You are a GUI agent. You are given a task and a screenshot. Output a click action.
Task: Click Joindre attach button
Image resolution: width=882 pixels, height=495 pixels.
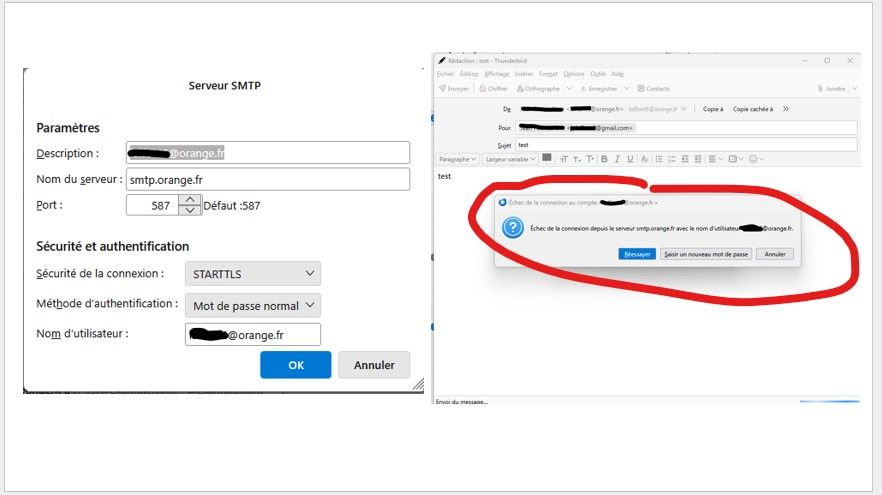831,89
